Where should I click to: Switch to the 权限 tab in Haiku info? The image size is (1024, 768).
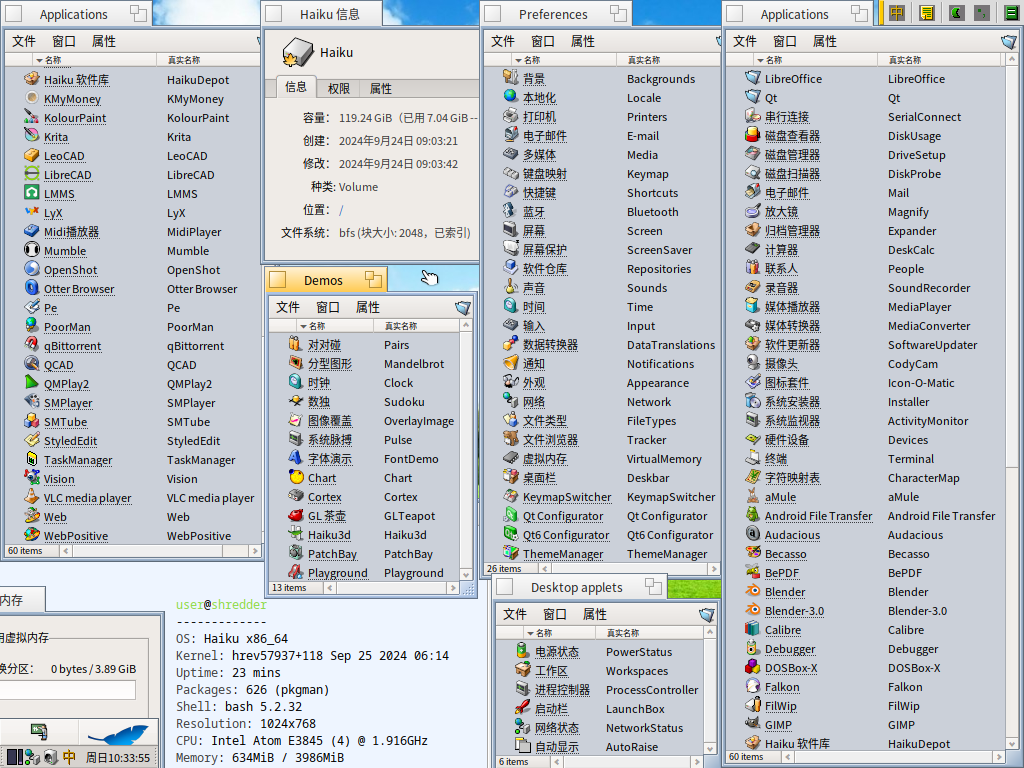[338, 88]
